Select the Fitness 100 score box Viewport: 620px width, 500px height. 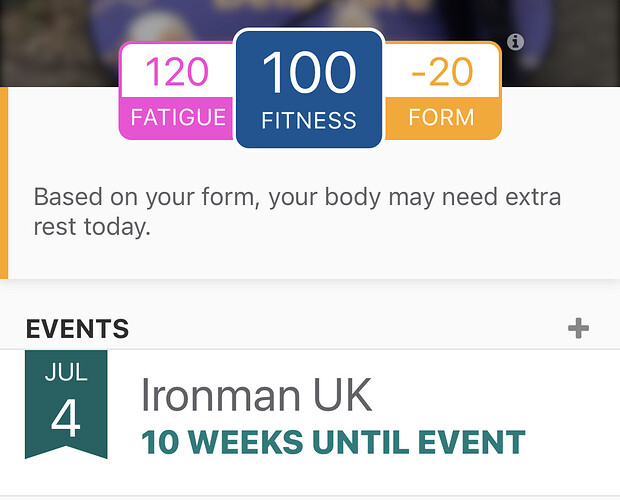pyautogui.click(x=309, y=89)
